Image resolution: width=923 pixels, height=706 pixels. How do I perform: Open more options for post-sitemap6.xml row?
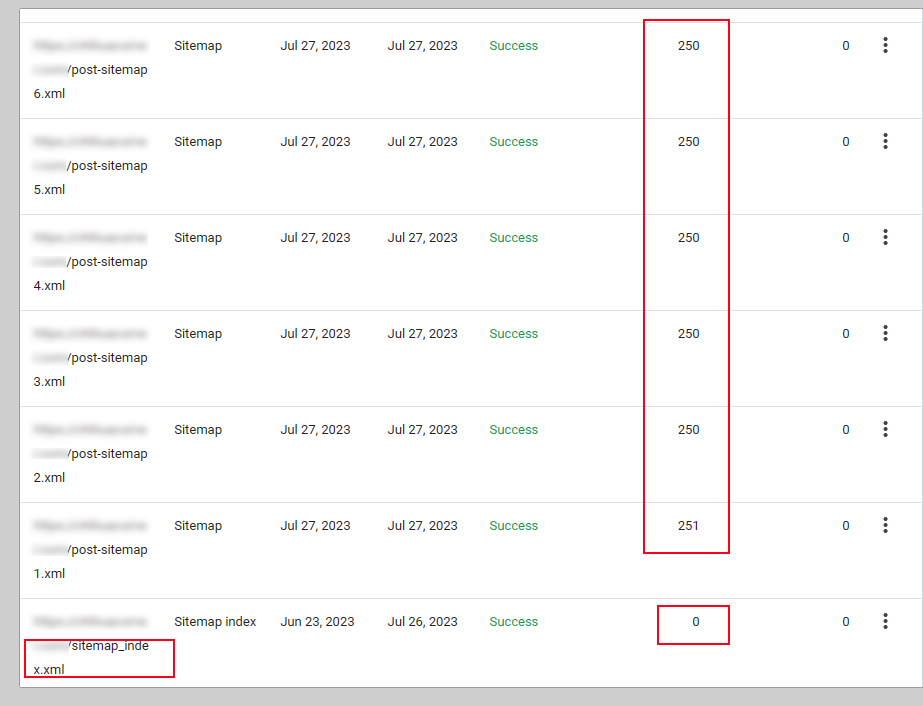point(885,46)
